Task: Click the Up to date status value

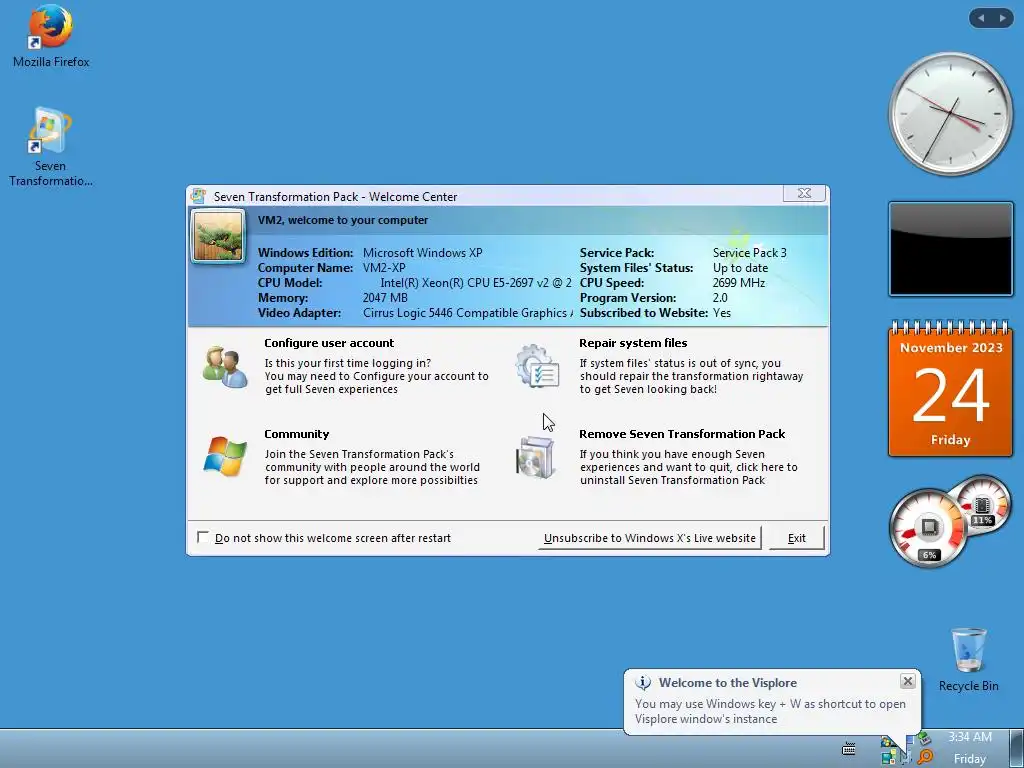Action: coord(740,268)
